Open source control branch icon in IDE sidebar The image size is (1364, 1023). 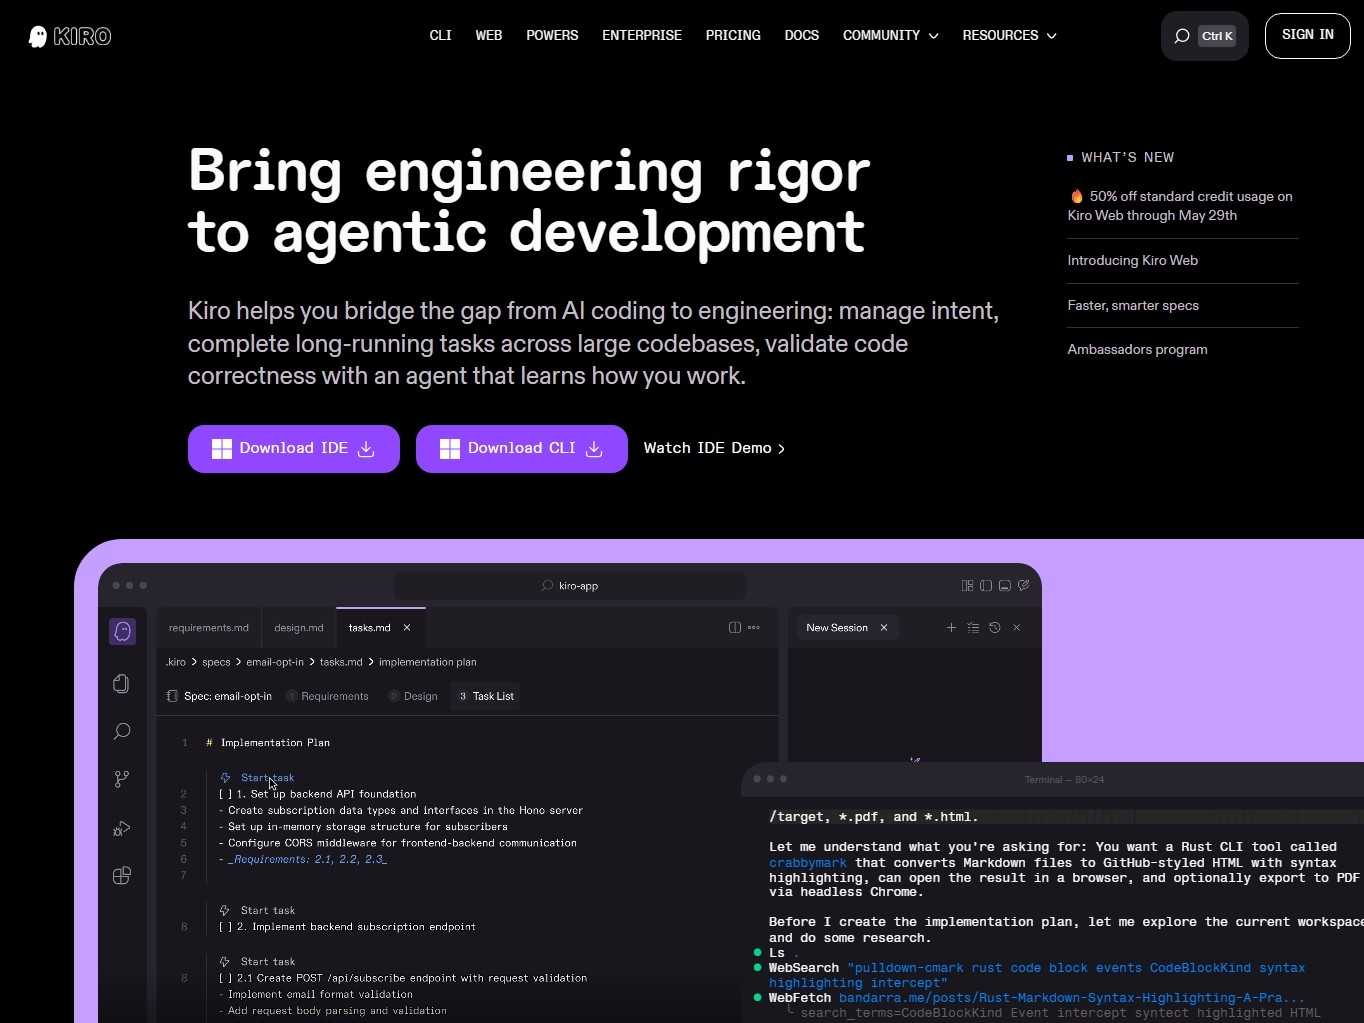coord(122,779)
